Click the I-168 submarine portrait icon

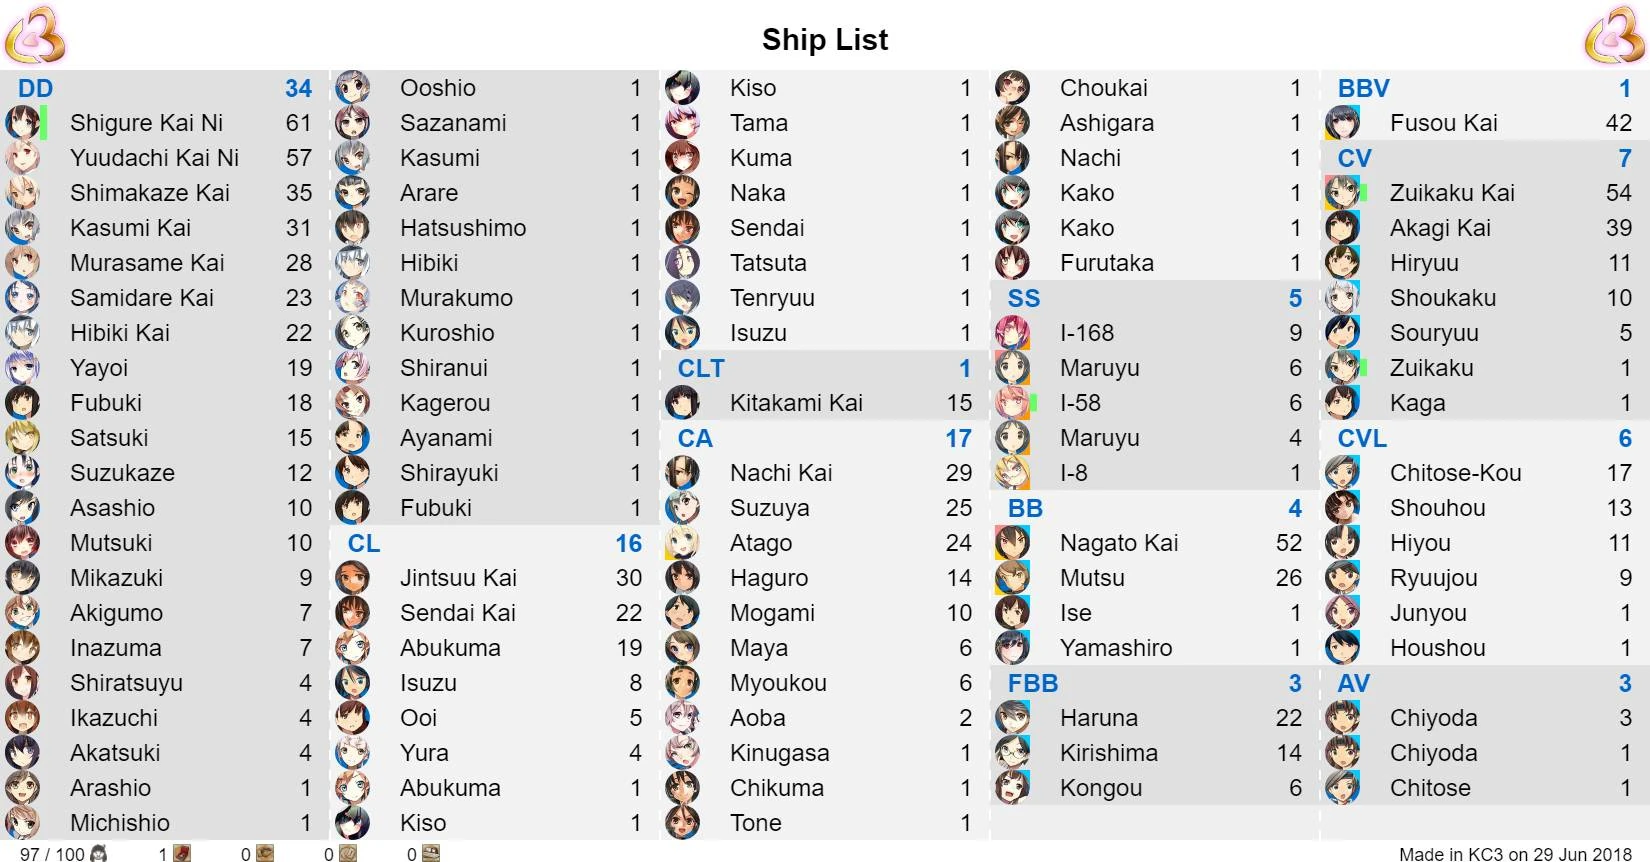click(x=1012, y=333)
